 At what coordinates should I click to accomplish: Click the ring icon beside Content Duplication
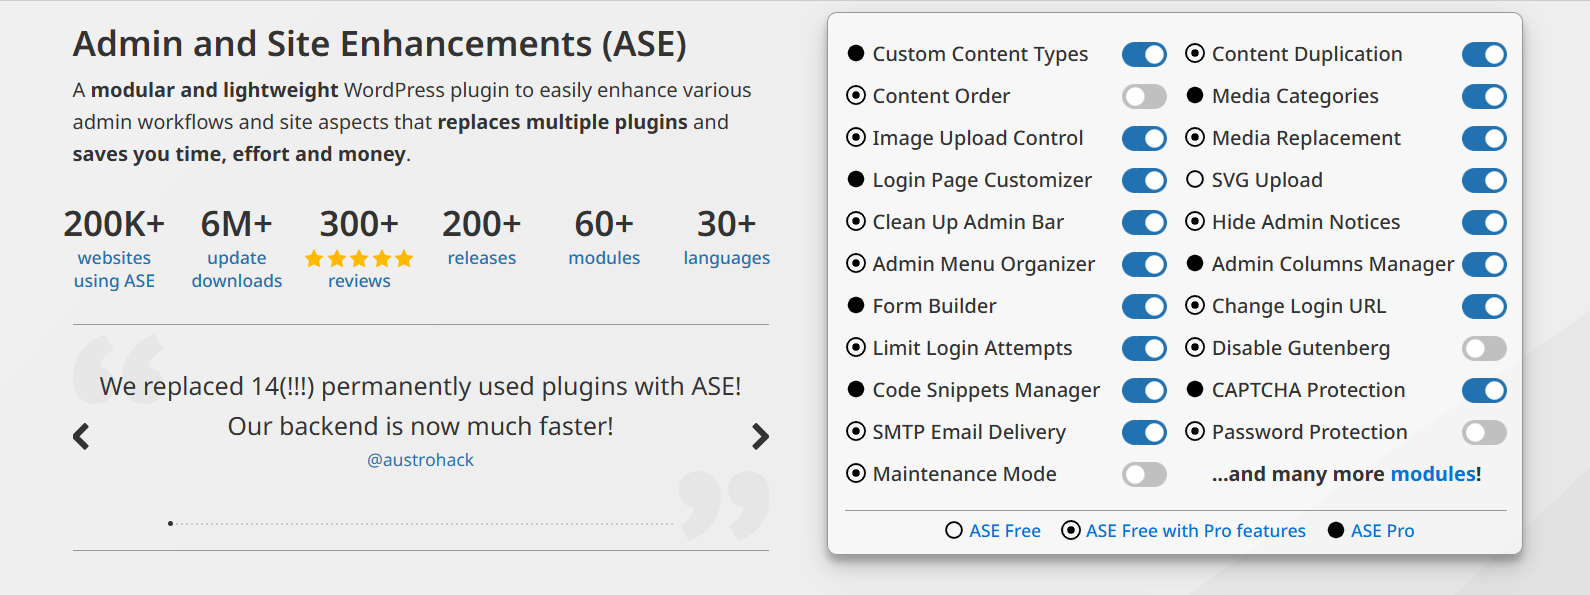(x=1195, y=54)
